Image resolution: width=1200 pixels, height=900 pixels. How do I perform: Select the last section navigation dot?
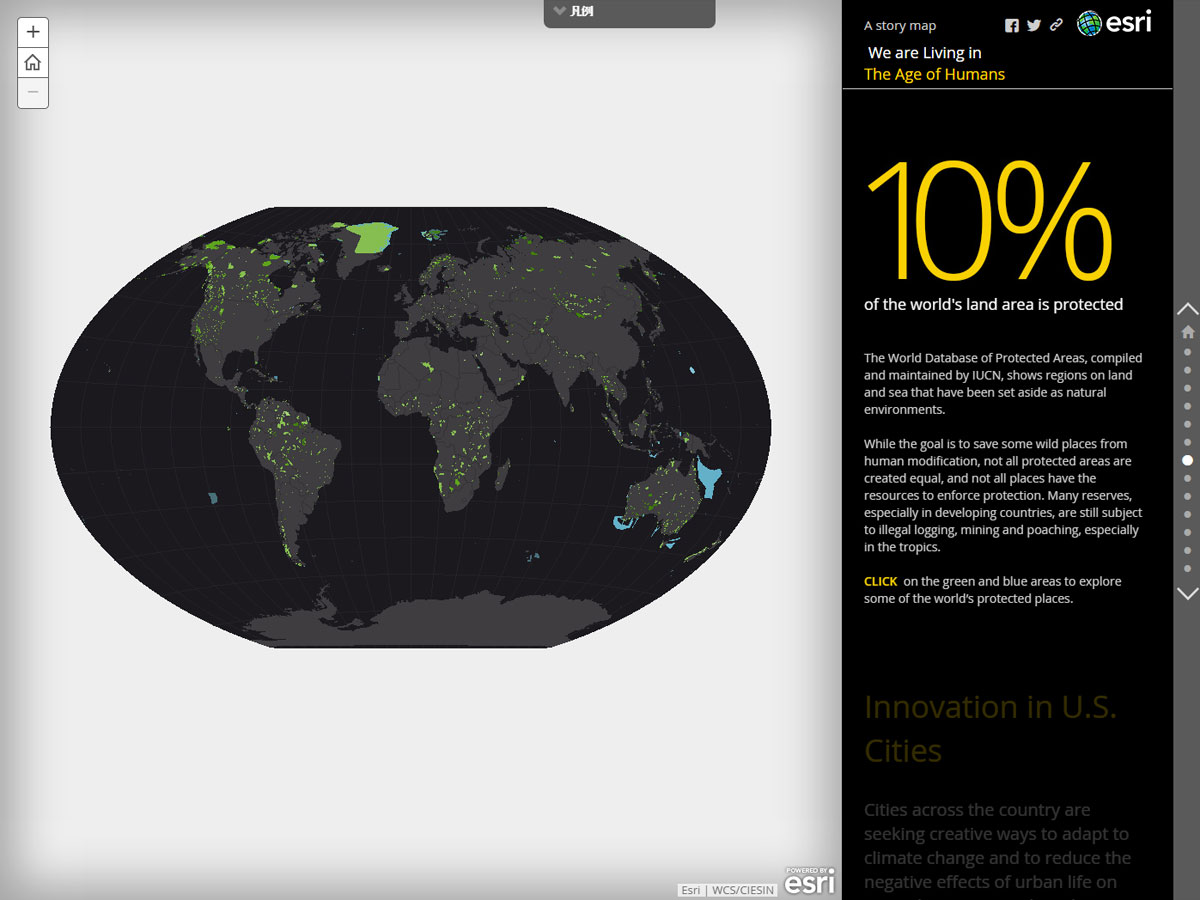pos(1187,568)
